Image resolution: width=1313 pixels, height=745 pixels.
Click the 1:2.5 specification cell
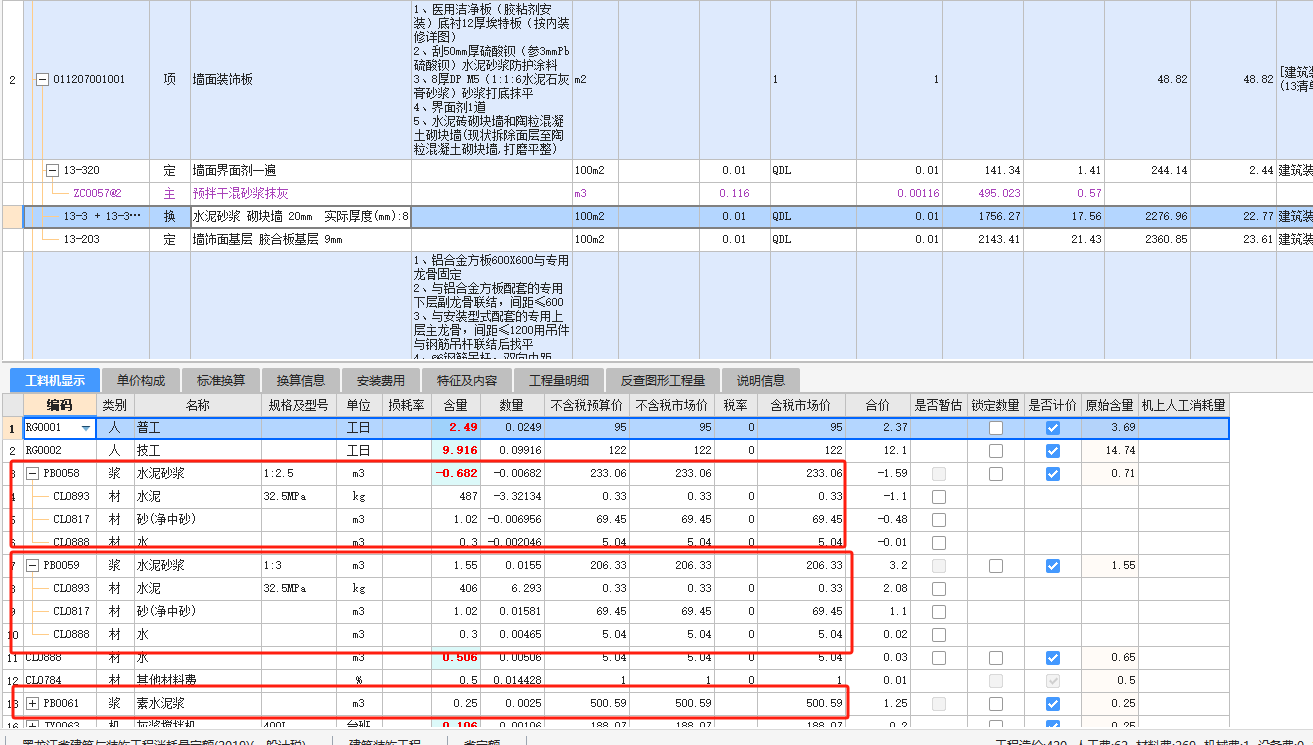[299, 474]
